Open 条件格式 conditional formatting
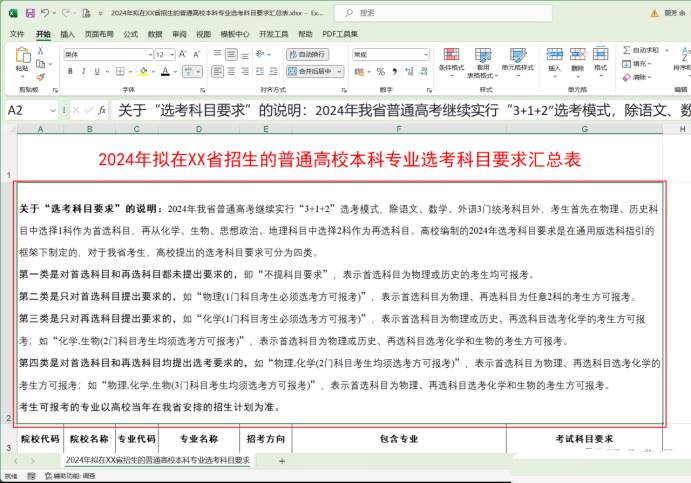Screen dimensions: 691x483 click(x=452, y=63)
